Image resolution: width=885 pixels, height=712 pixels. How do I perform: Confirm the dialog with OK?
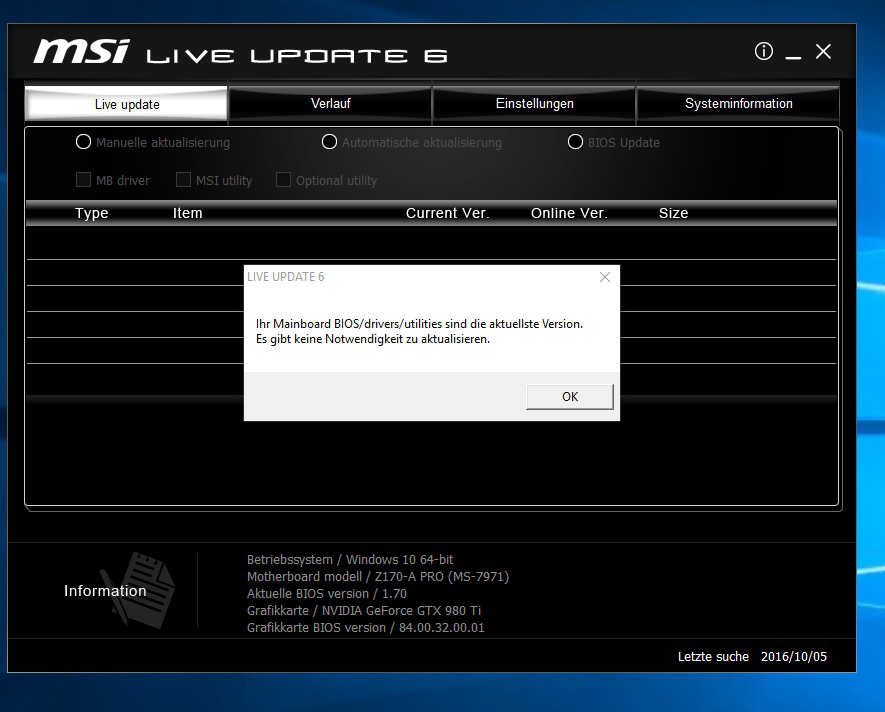click(x=569, y=397)
